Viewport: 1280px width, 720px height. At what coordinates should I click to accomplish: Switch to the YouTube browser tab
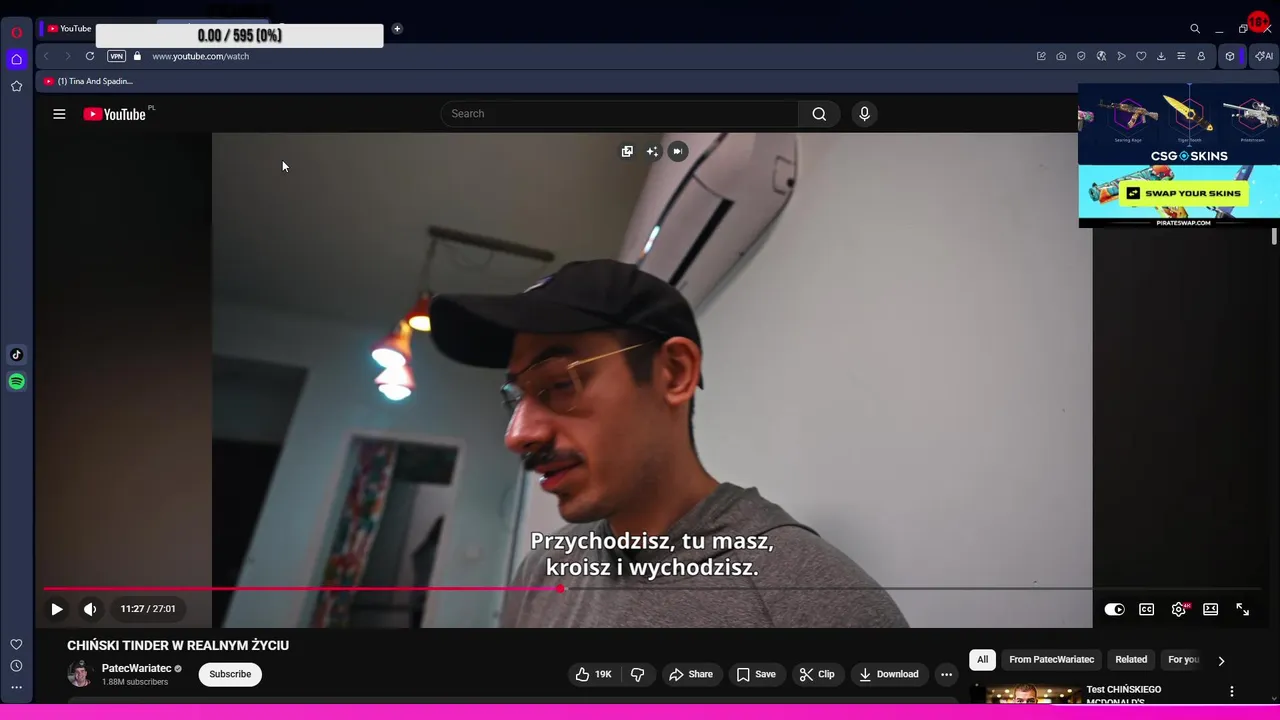(68, 29)
